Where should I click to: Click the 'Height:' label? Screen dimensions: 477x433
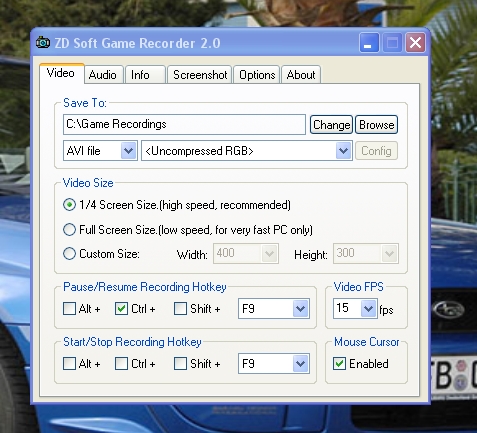pyautogui.click(x=311, y=255)
